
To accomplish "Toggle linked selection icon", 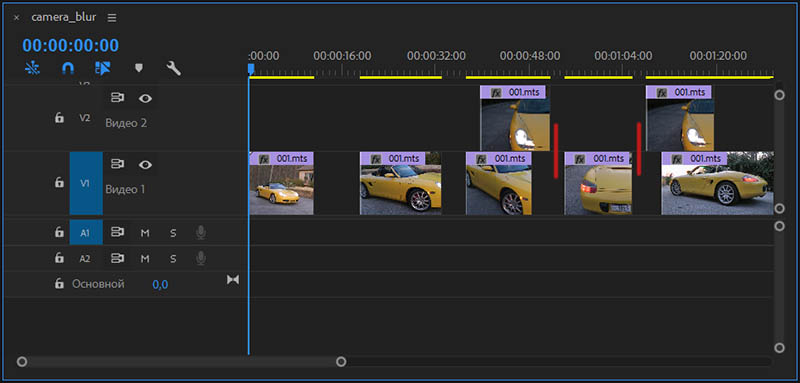I will tap(103, 68).
